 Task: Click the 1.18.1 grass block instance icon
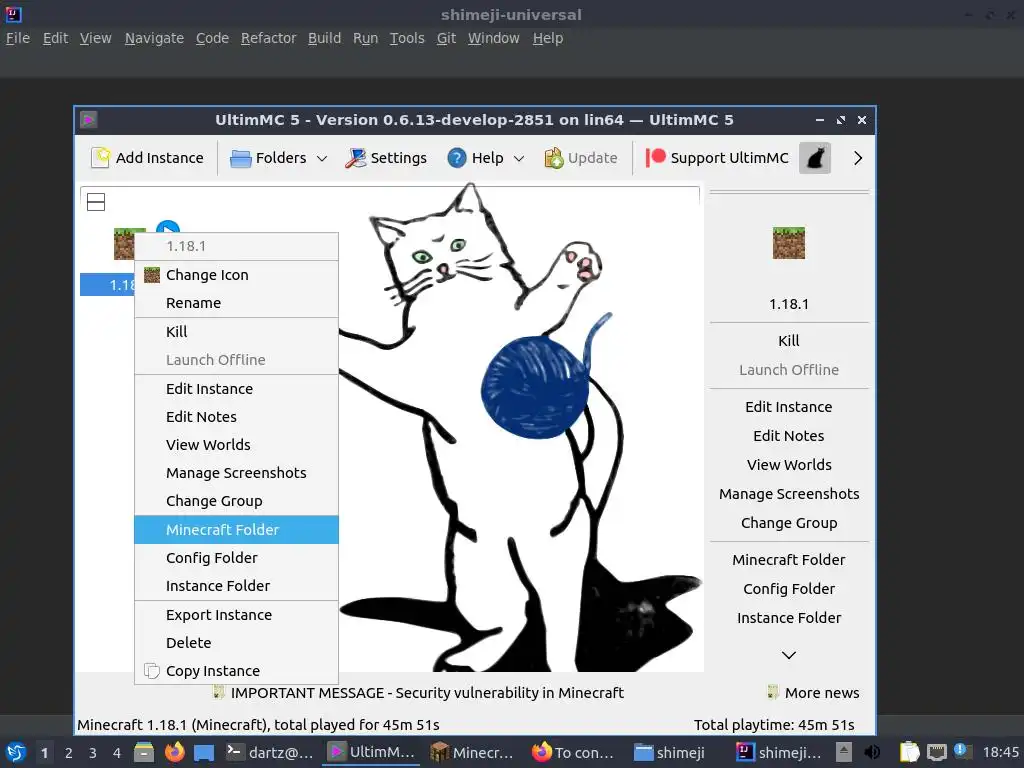[123, 244]
